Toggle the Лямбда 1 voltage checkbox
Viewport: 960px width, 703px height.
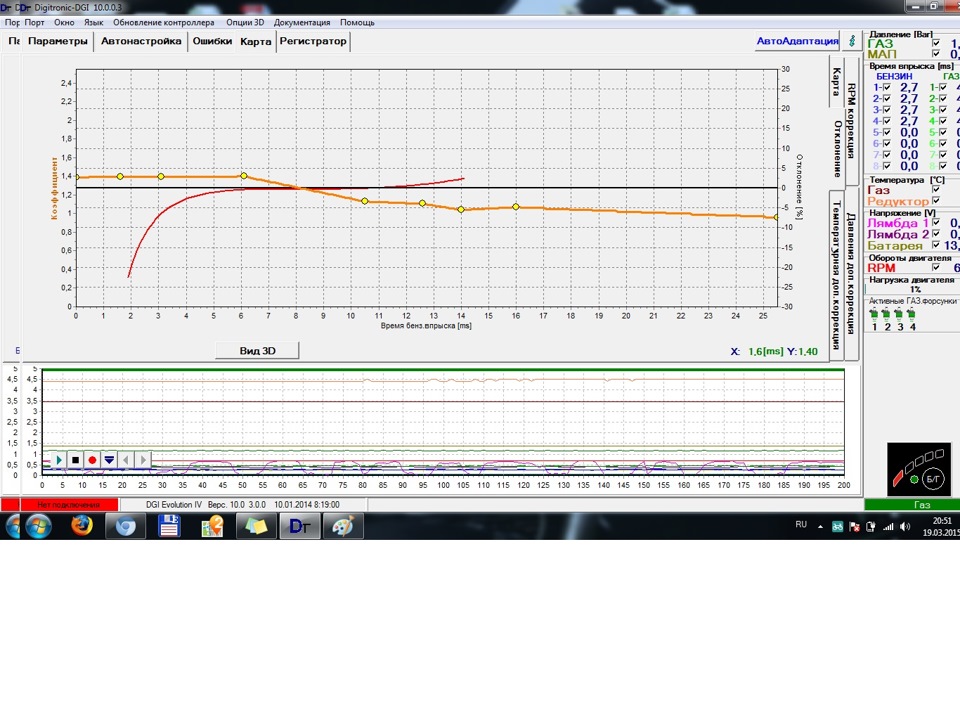pos(936,223)
